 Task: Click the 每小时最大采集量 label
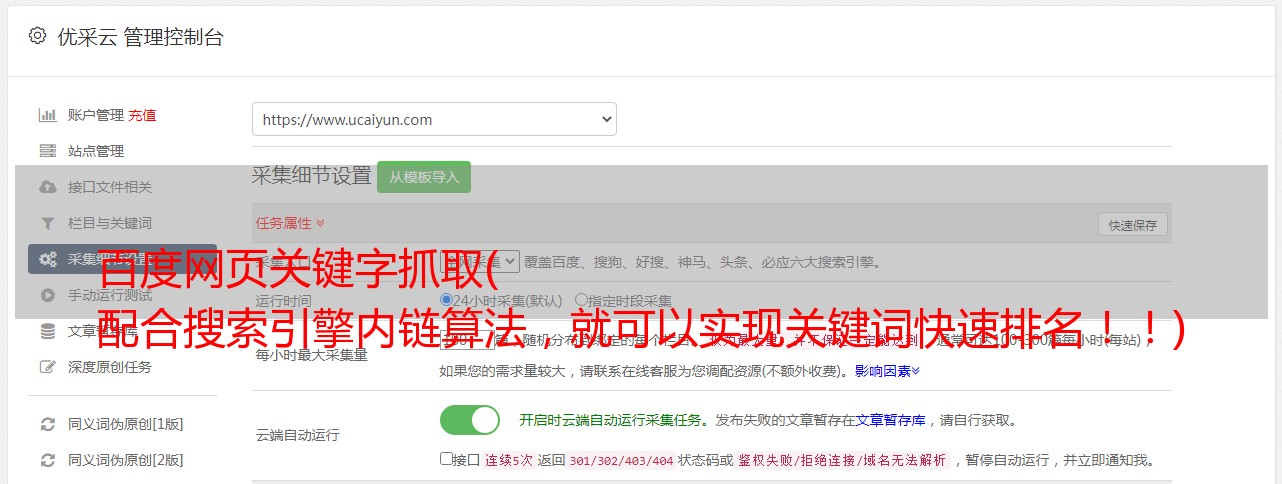311,355
